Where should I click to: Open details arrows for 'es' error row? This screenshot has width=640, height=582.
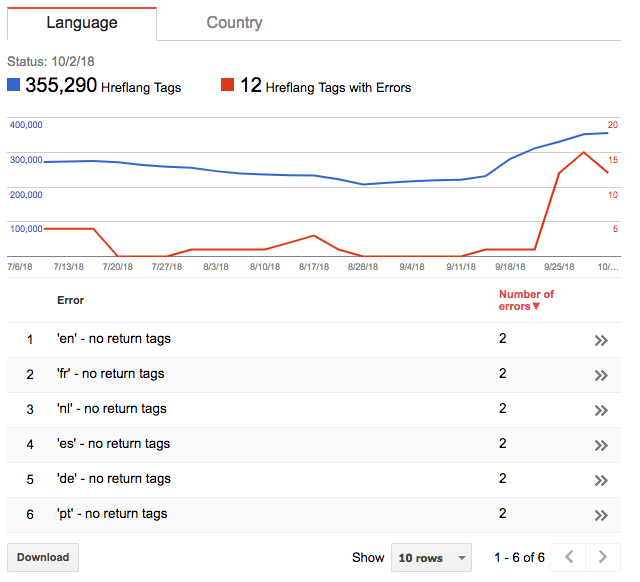(x=601, y=445)
